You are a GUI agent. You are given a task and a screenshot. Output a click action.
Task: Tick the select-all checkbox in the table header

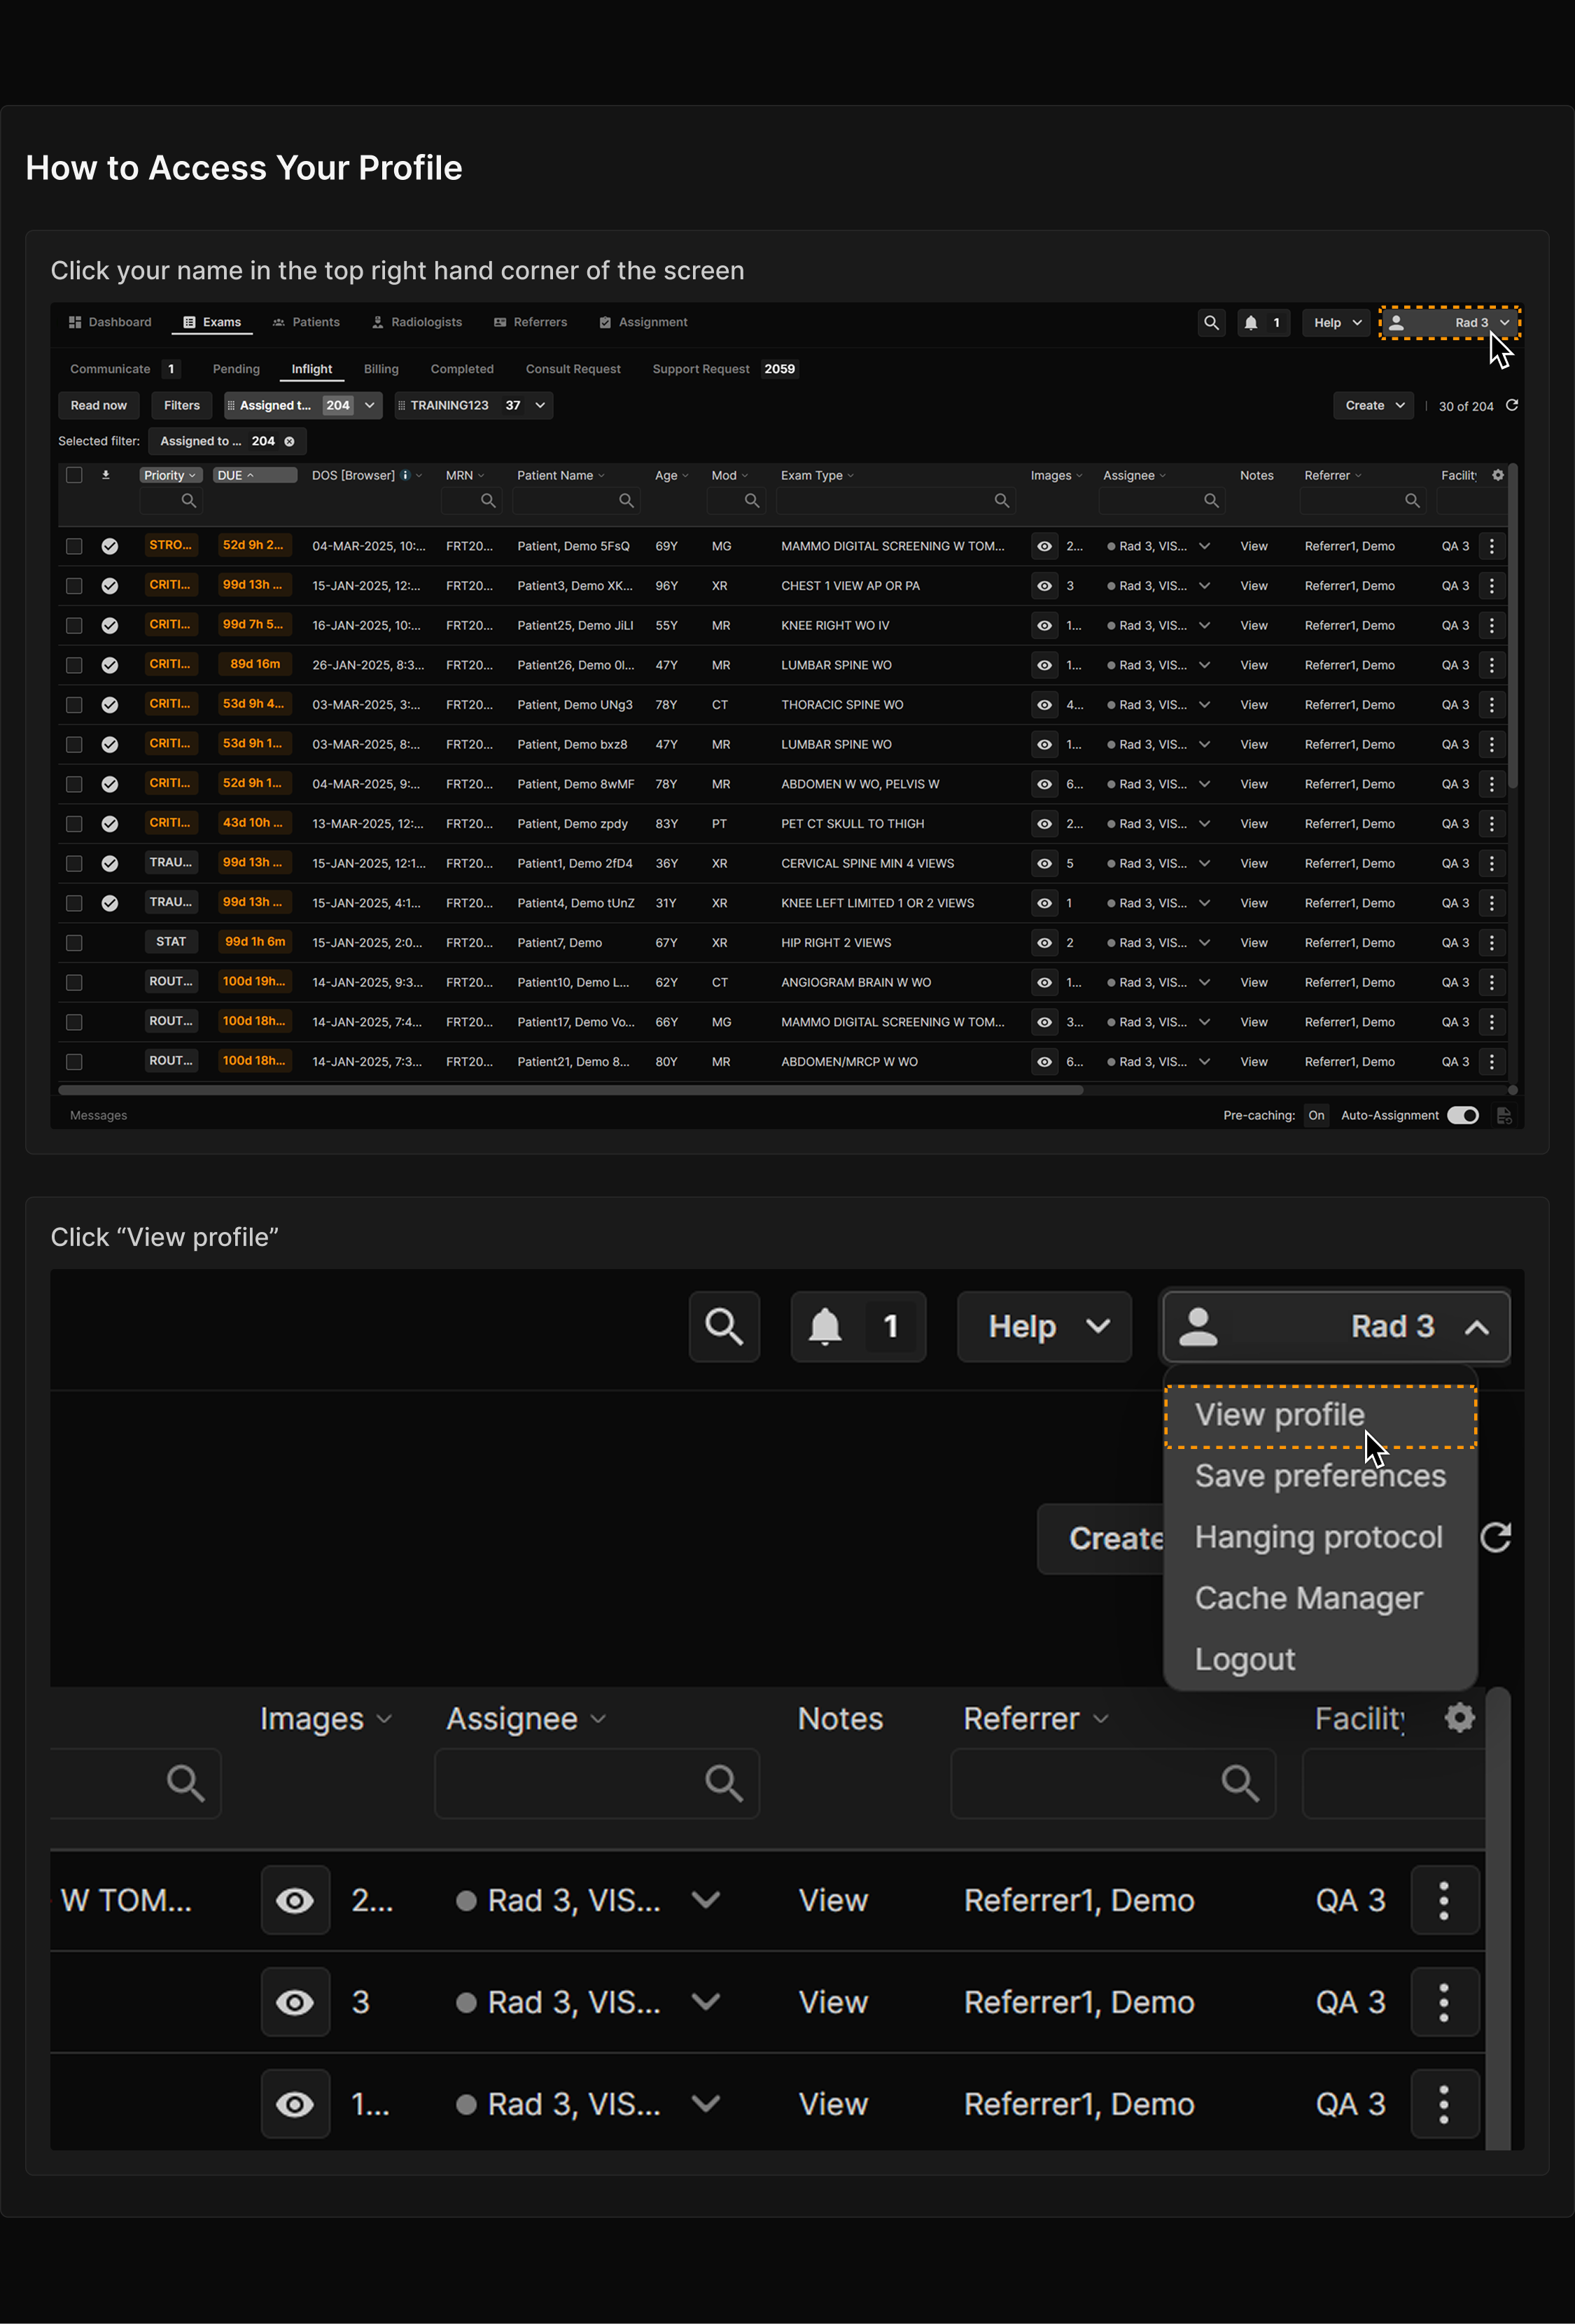(x=74, y=475)
